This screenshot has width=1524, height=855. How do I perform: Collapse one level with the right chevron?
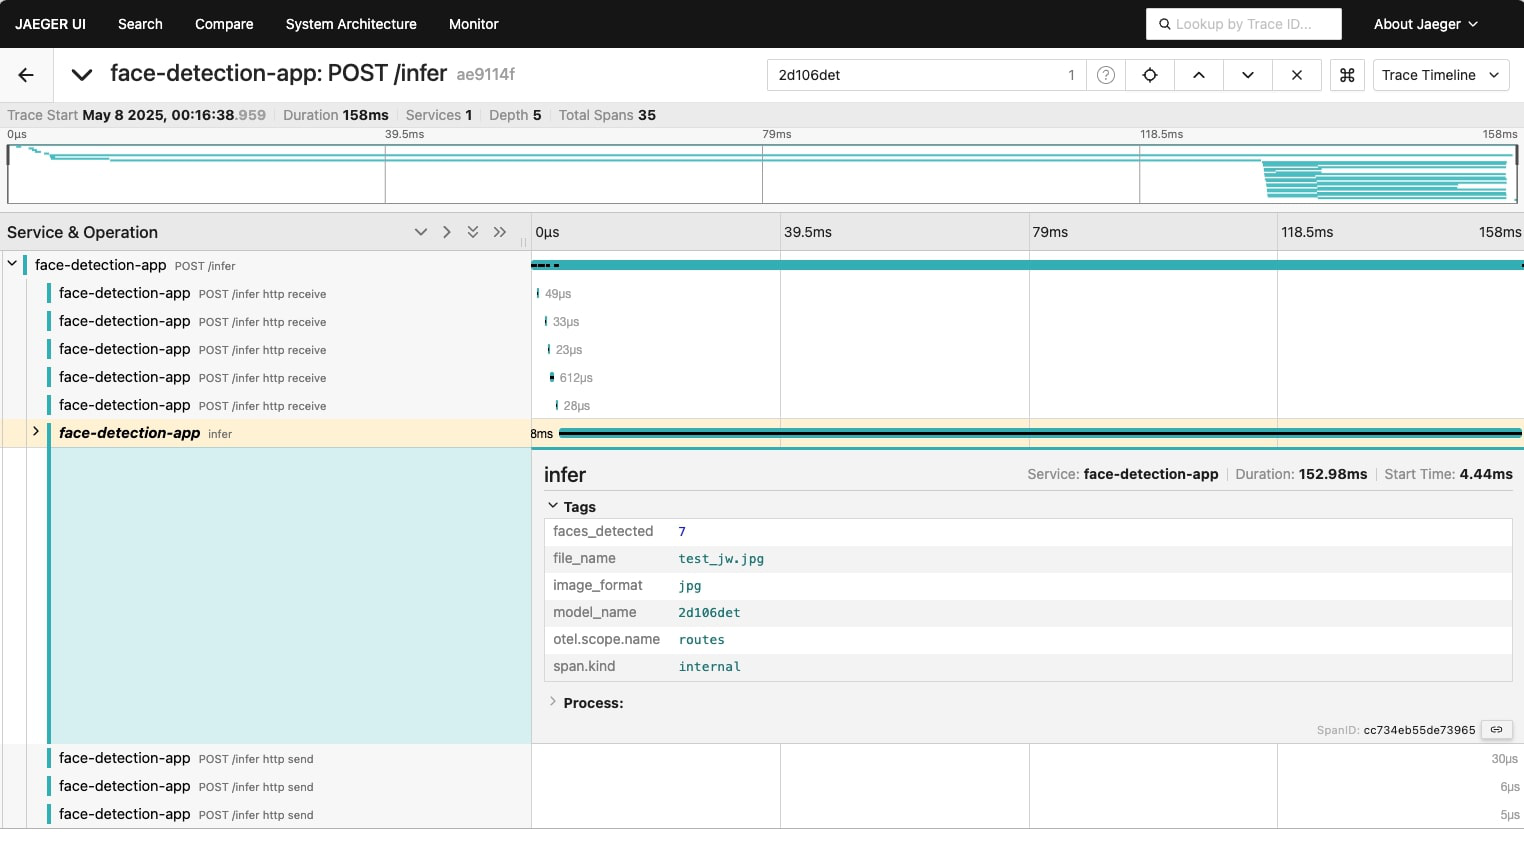(x=447, y=232)
